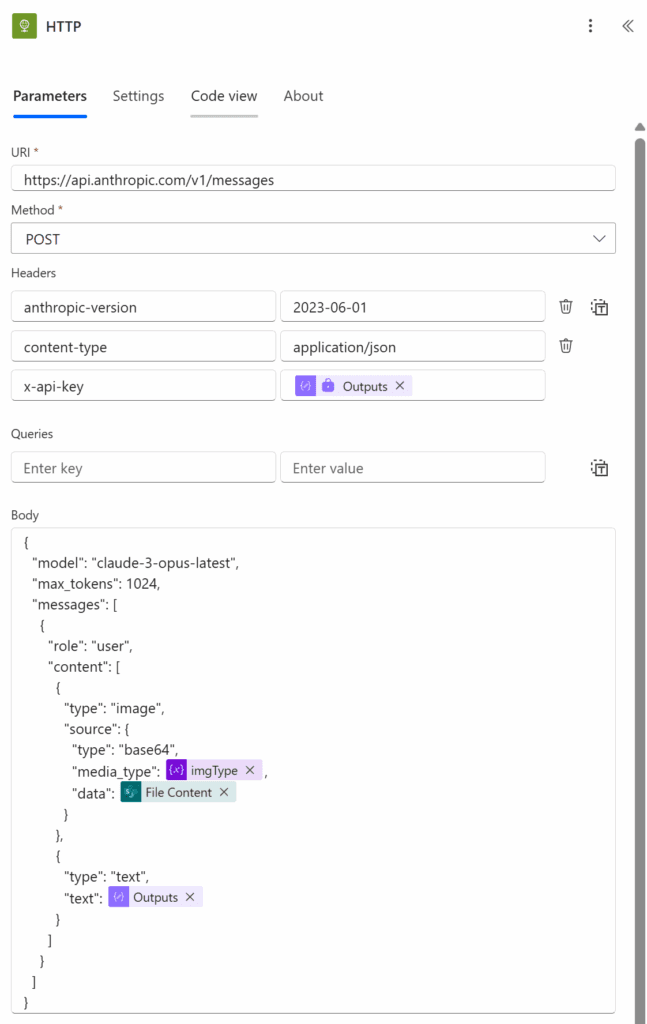Delete the anthropic-version header row

(566, 306)
